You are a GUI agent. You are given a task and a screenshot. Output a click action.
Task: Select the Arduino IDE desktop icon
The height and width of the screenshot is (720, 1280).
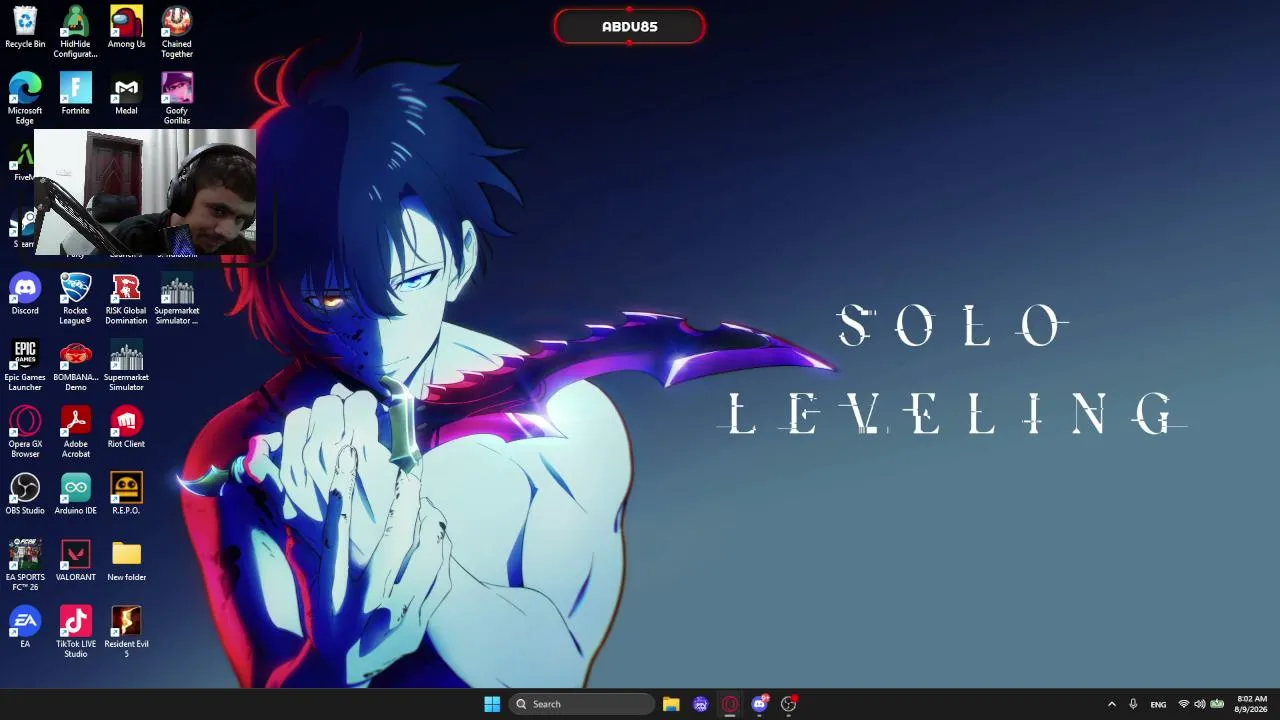76,494
